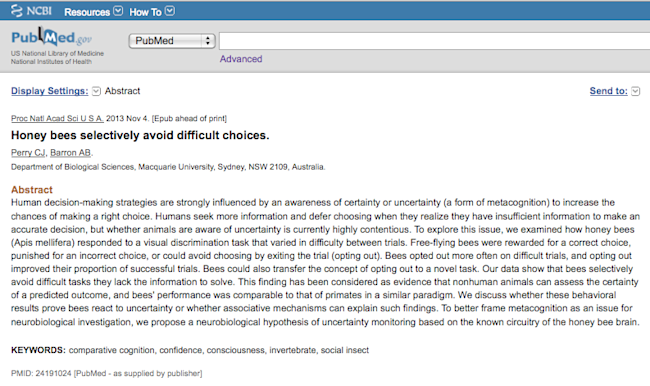The image size is (650, 386).
Task: Open the Resources dropdown arrow icon
Action: point(118,11)
